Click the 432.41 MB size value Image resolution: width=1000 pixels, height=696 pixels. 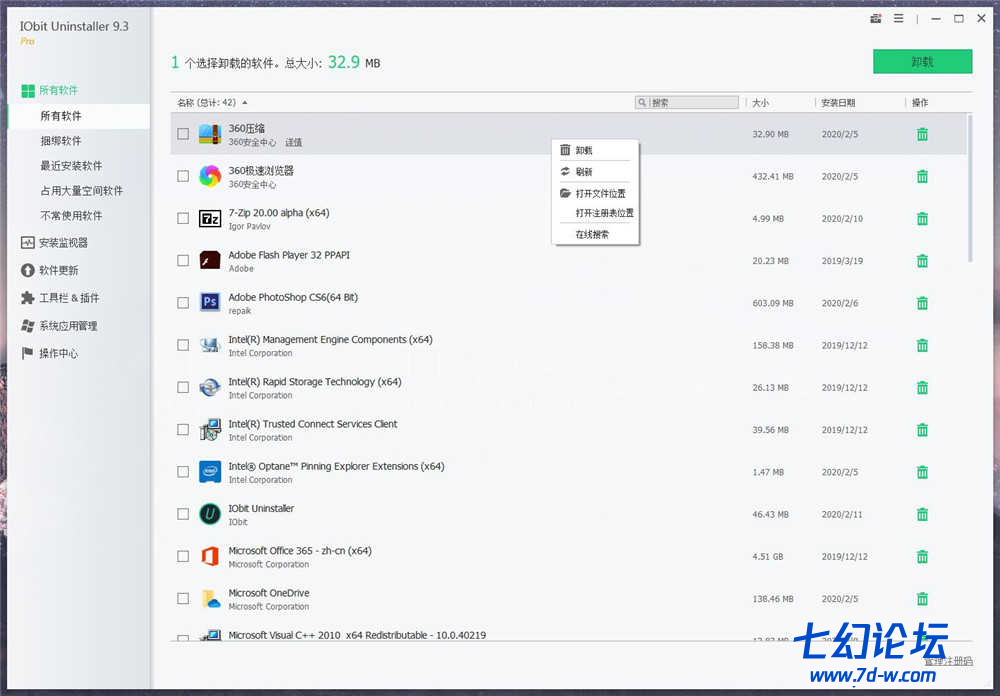click(772, 176)
